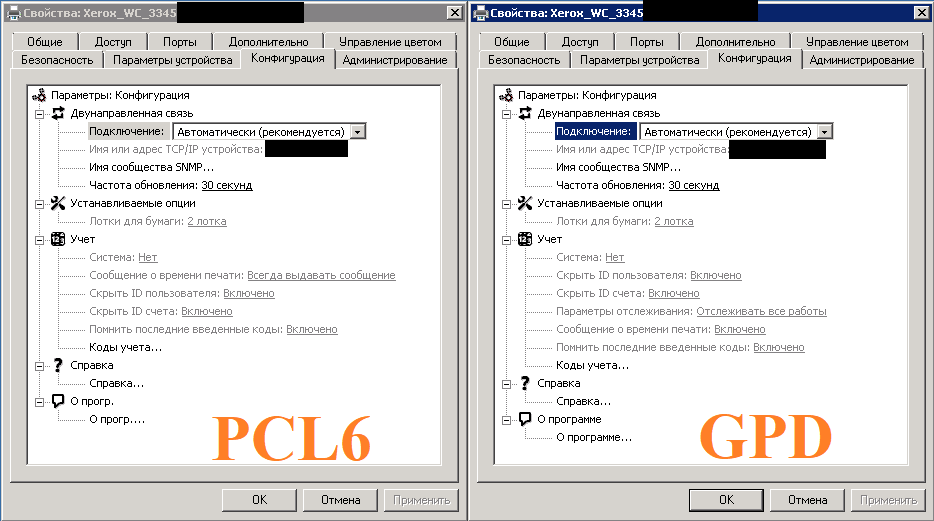The width and height of the screenshot is (934, 521).
Task: Select О прогр.… item in PCL6 window
Action: click(117, 419)
